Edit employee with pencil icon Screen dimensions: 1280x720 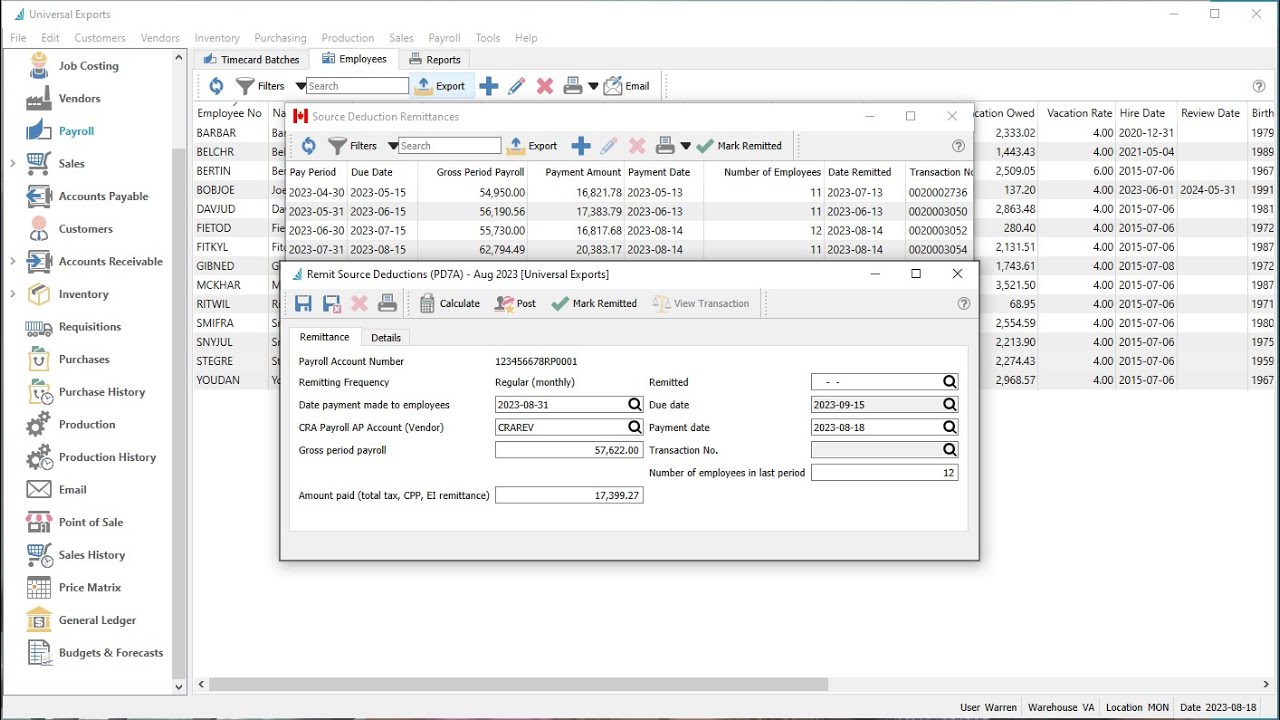[x=517, y=86]
